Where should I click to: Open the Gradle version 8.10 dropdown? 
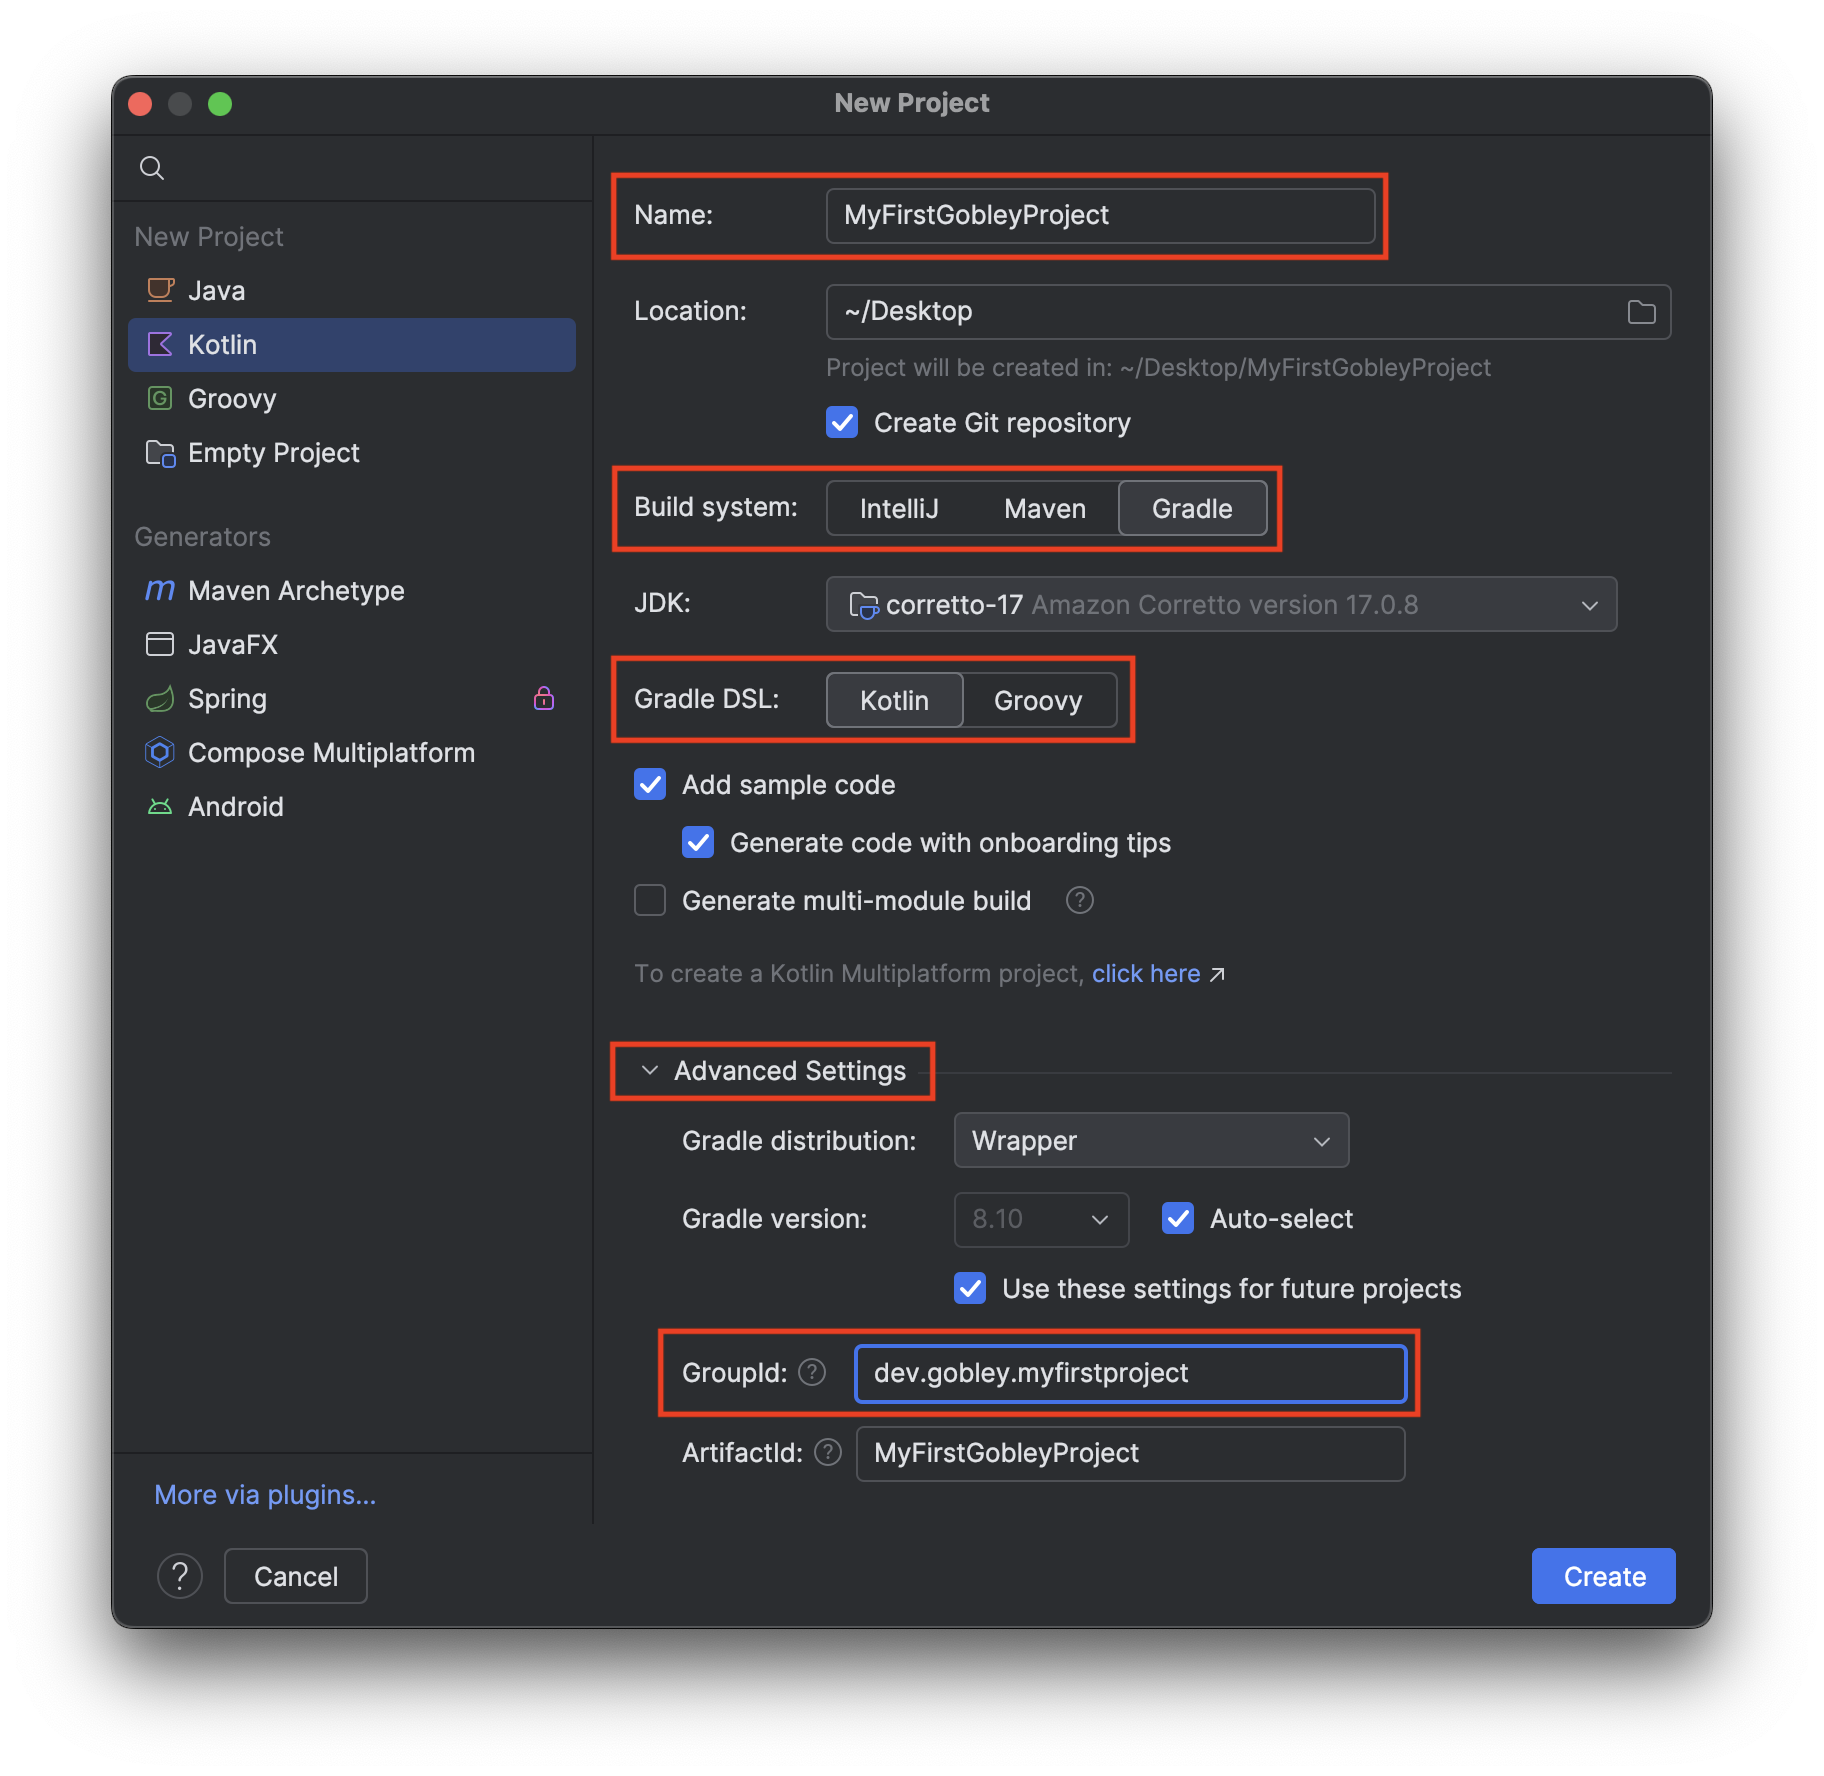coord(1041,1219)
